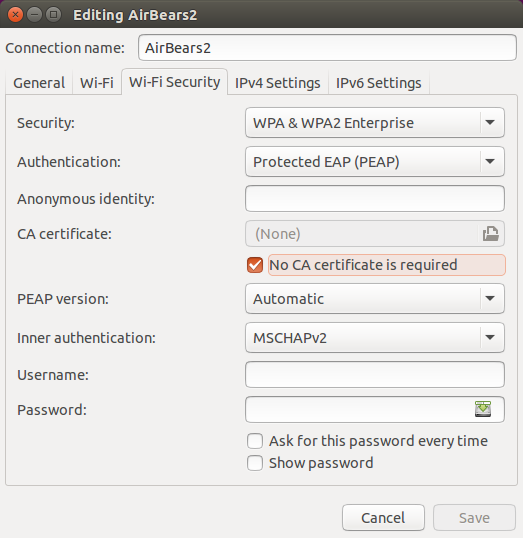Uncheck No CA certificate is required
Image resolution: width=523 pixels, height=538 pixels.
pyautogui.click(x=255, y=265)
